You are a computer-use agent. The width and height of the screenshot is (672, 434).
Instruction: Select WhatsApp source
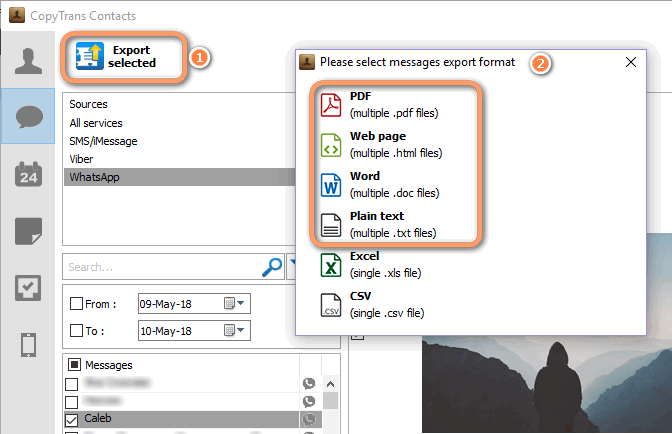click(180, 177)
